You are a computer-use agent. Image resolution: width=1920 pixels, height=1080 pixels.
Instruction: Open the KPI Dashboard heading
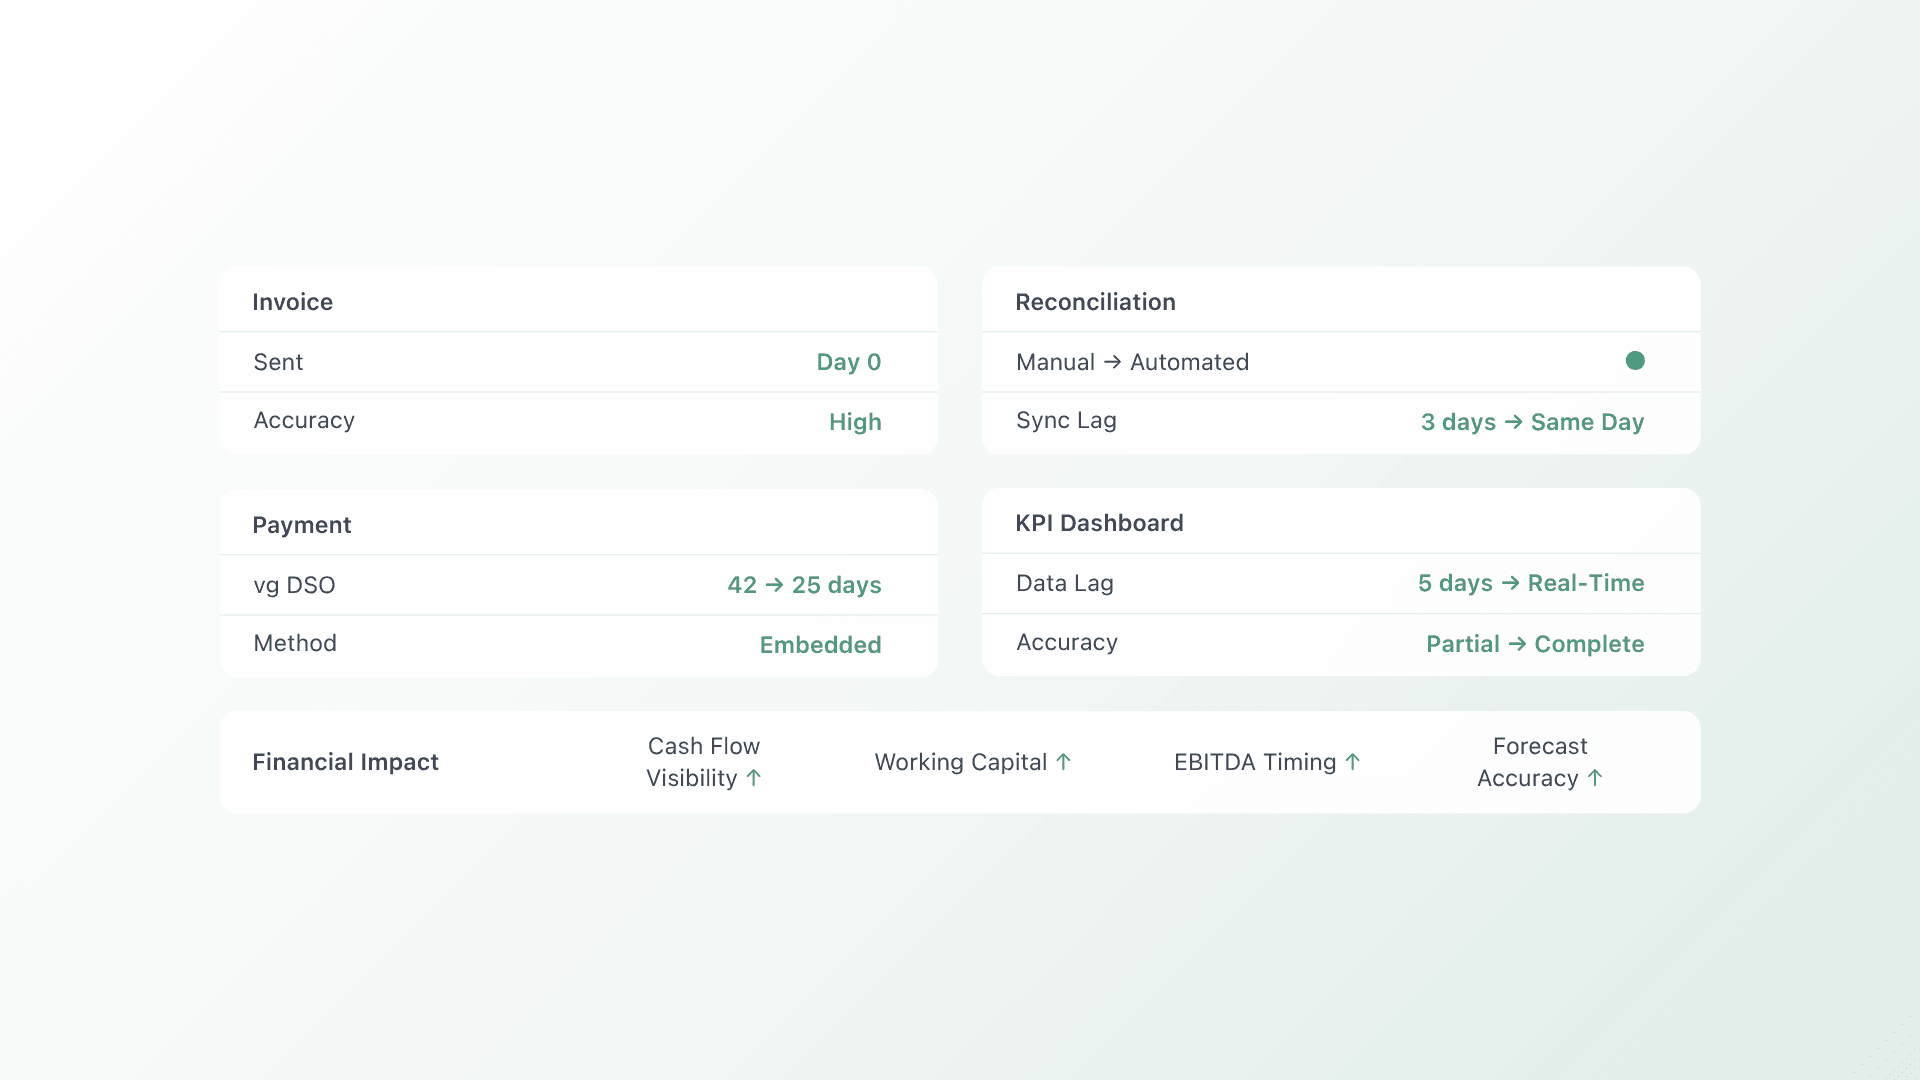pos(1099,523)
